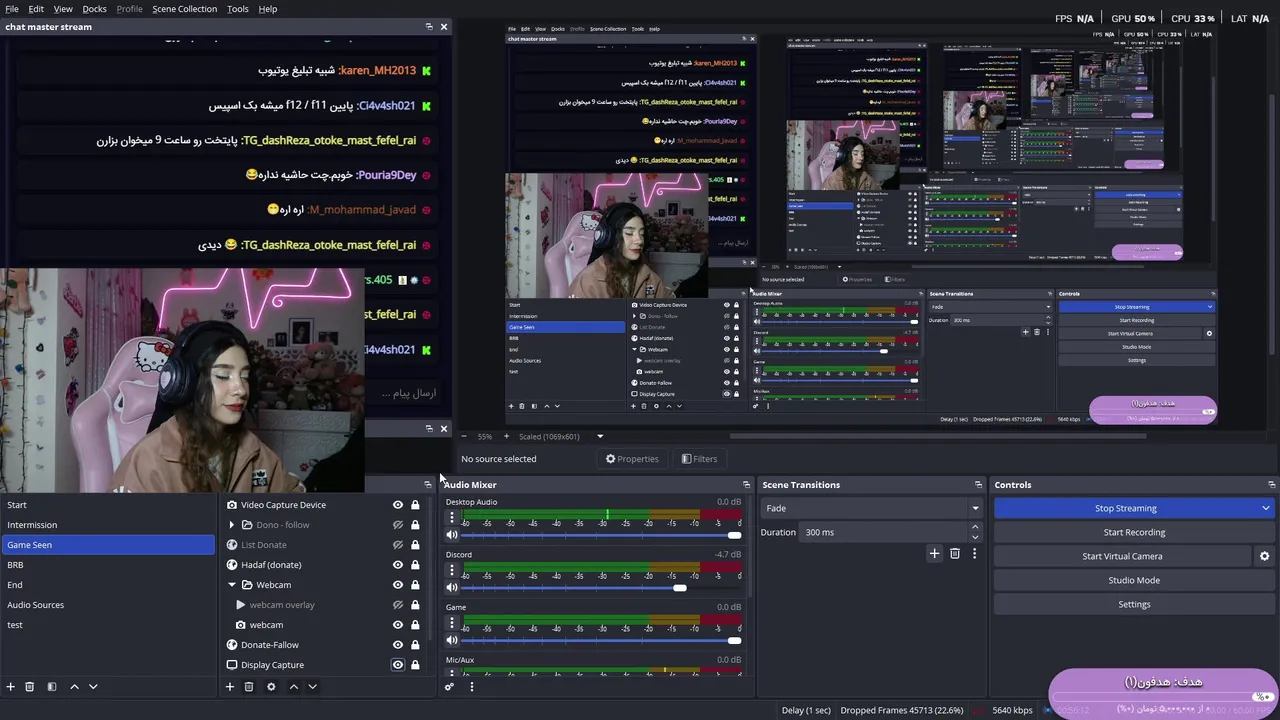Mute the Discord speaker icon
This screenshot has width=1280, height=720.
click(x=452, y=588)
